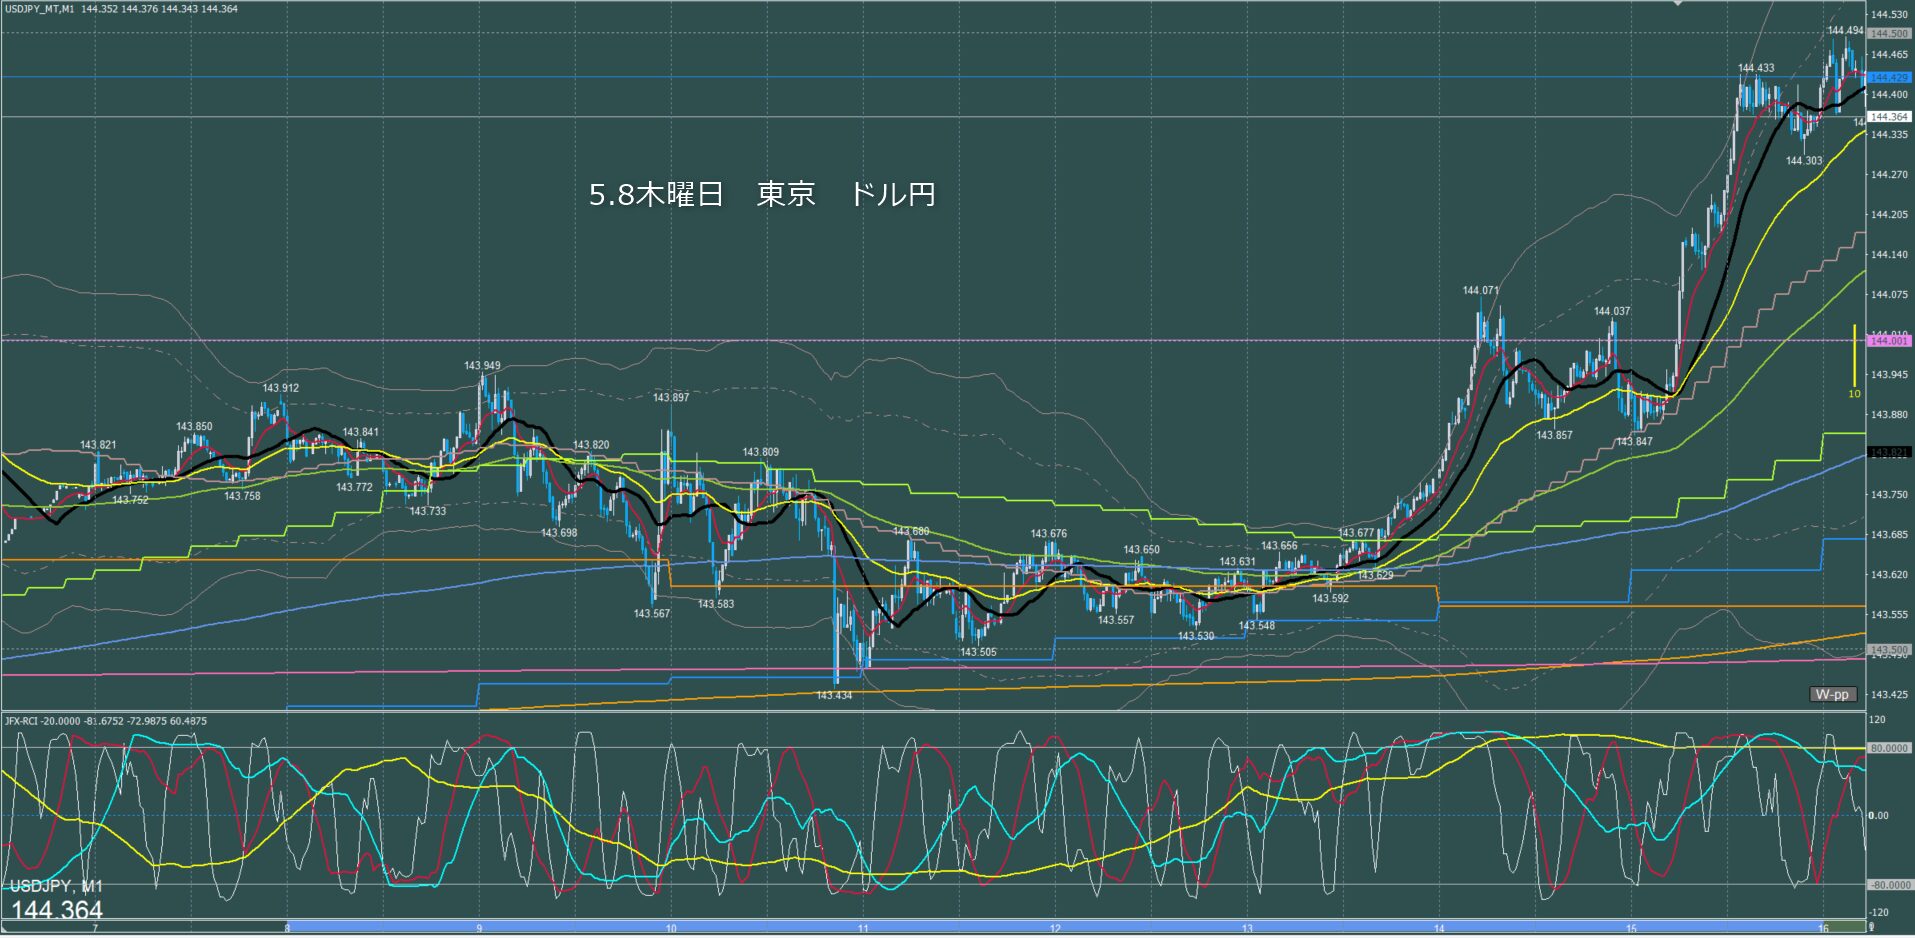The image size is (1915, 938).
Task: Click the 144.494 high price label
Action: coord(1846,31)
